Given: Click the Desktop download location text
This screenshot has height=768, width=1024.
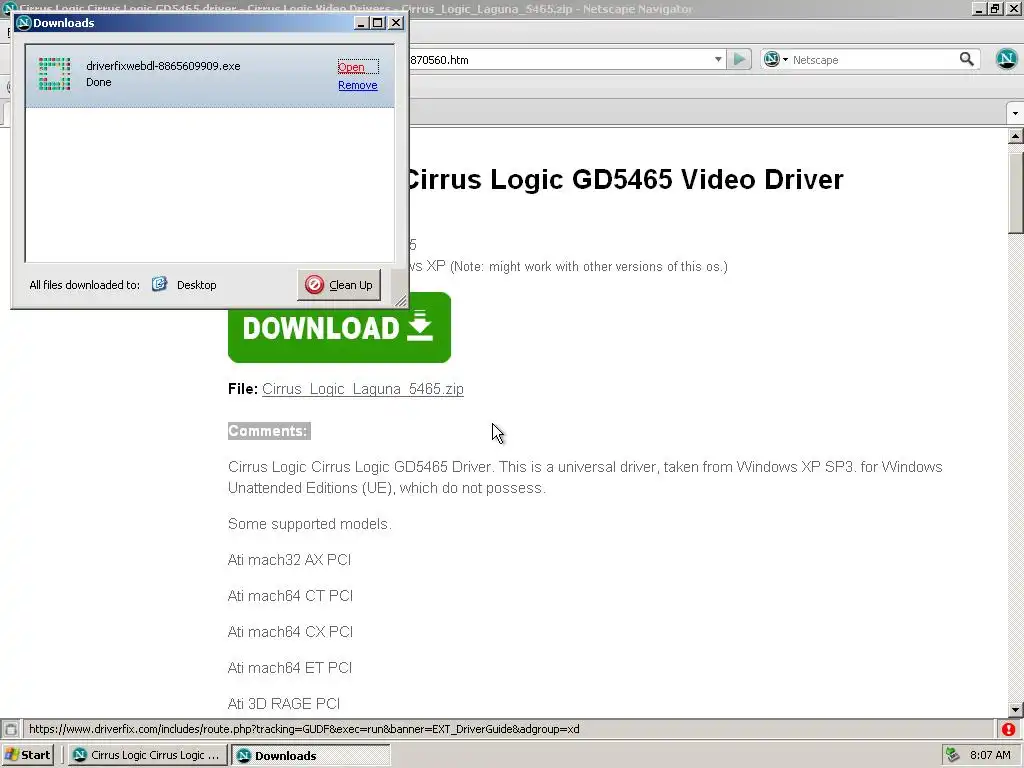Looking at the screenshot, I should pos(197,285).
